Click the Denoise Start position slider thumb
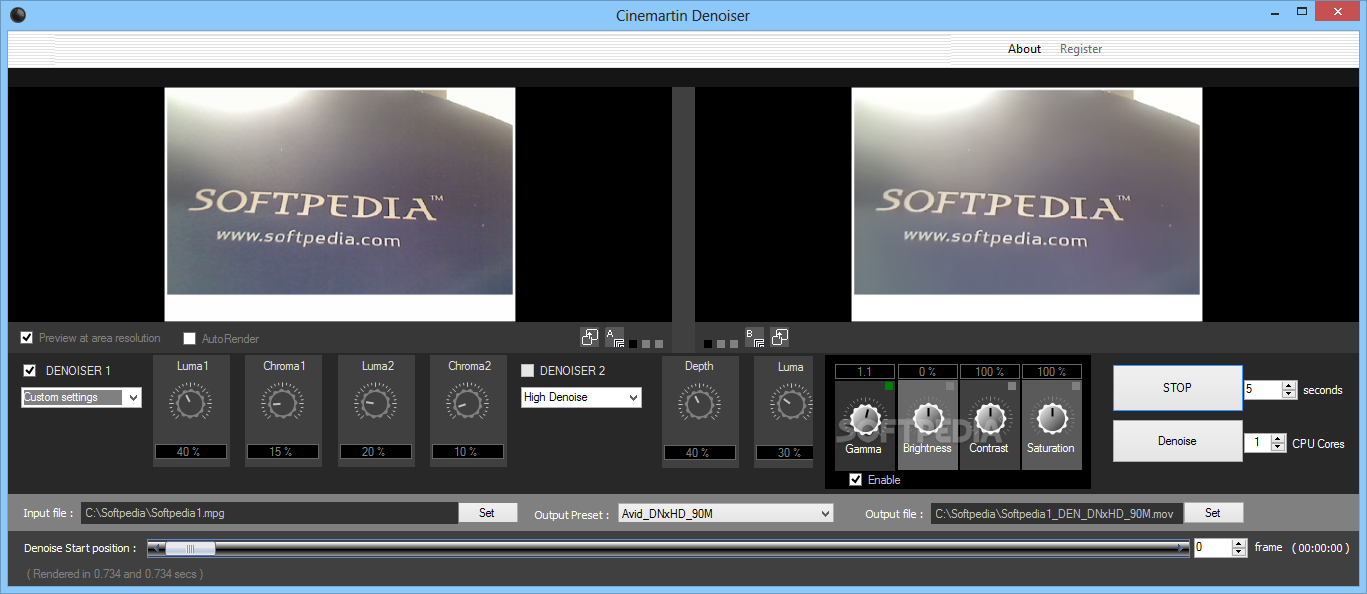 click(190, 548)
